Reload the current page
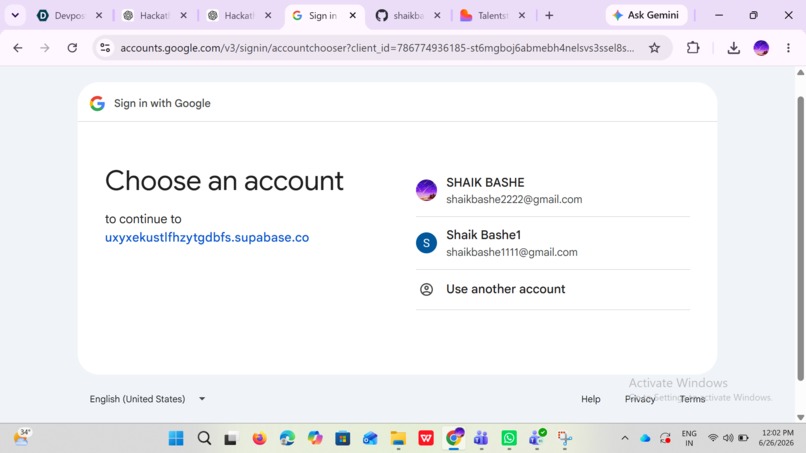This screenshot has width=806, height=453. coord(72,48)
